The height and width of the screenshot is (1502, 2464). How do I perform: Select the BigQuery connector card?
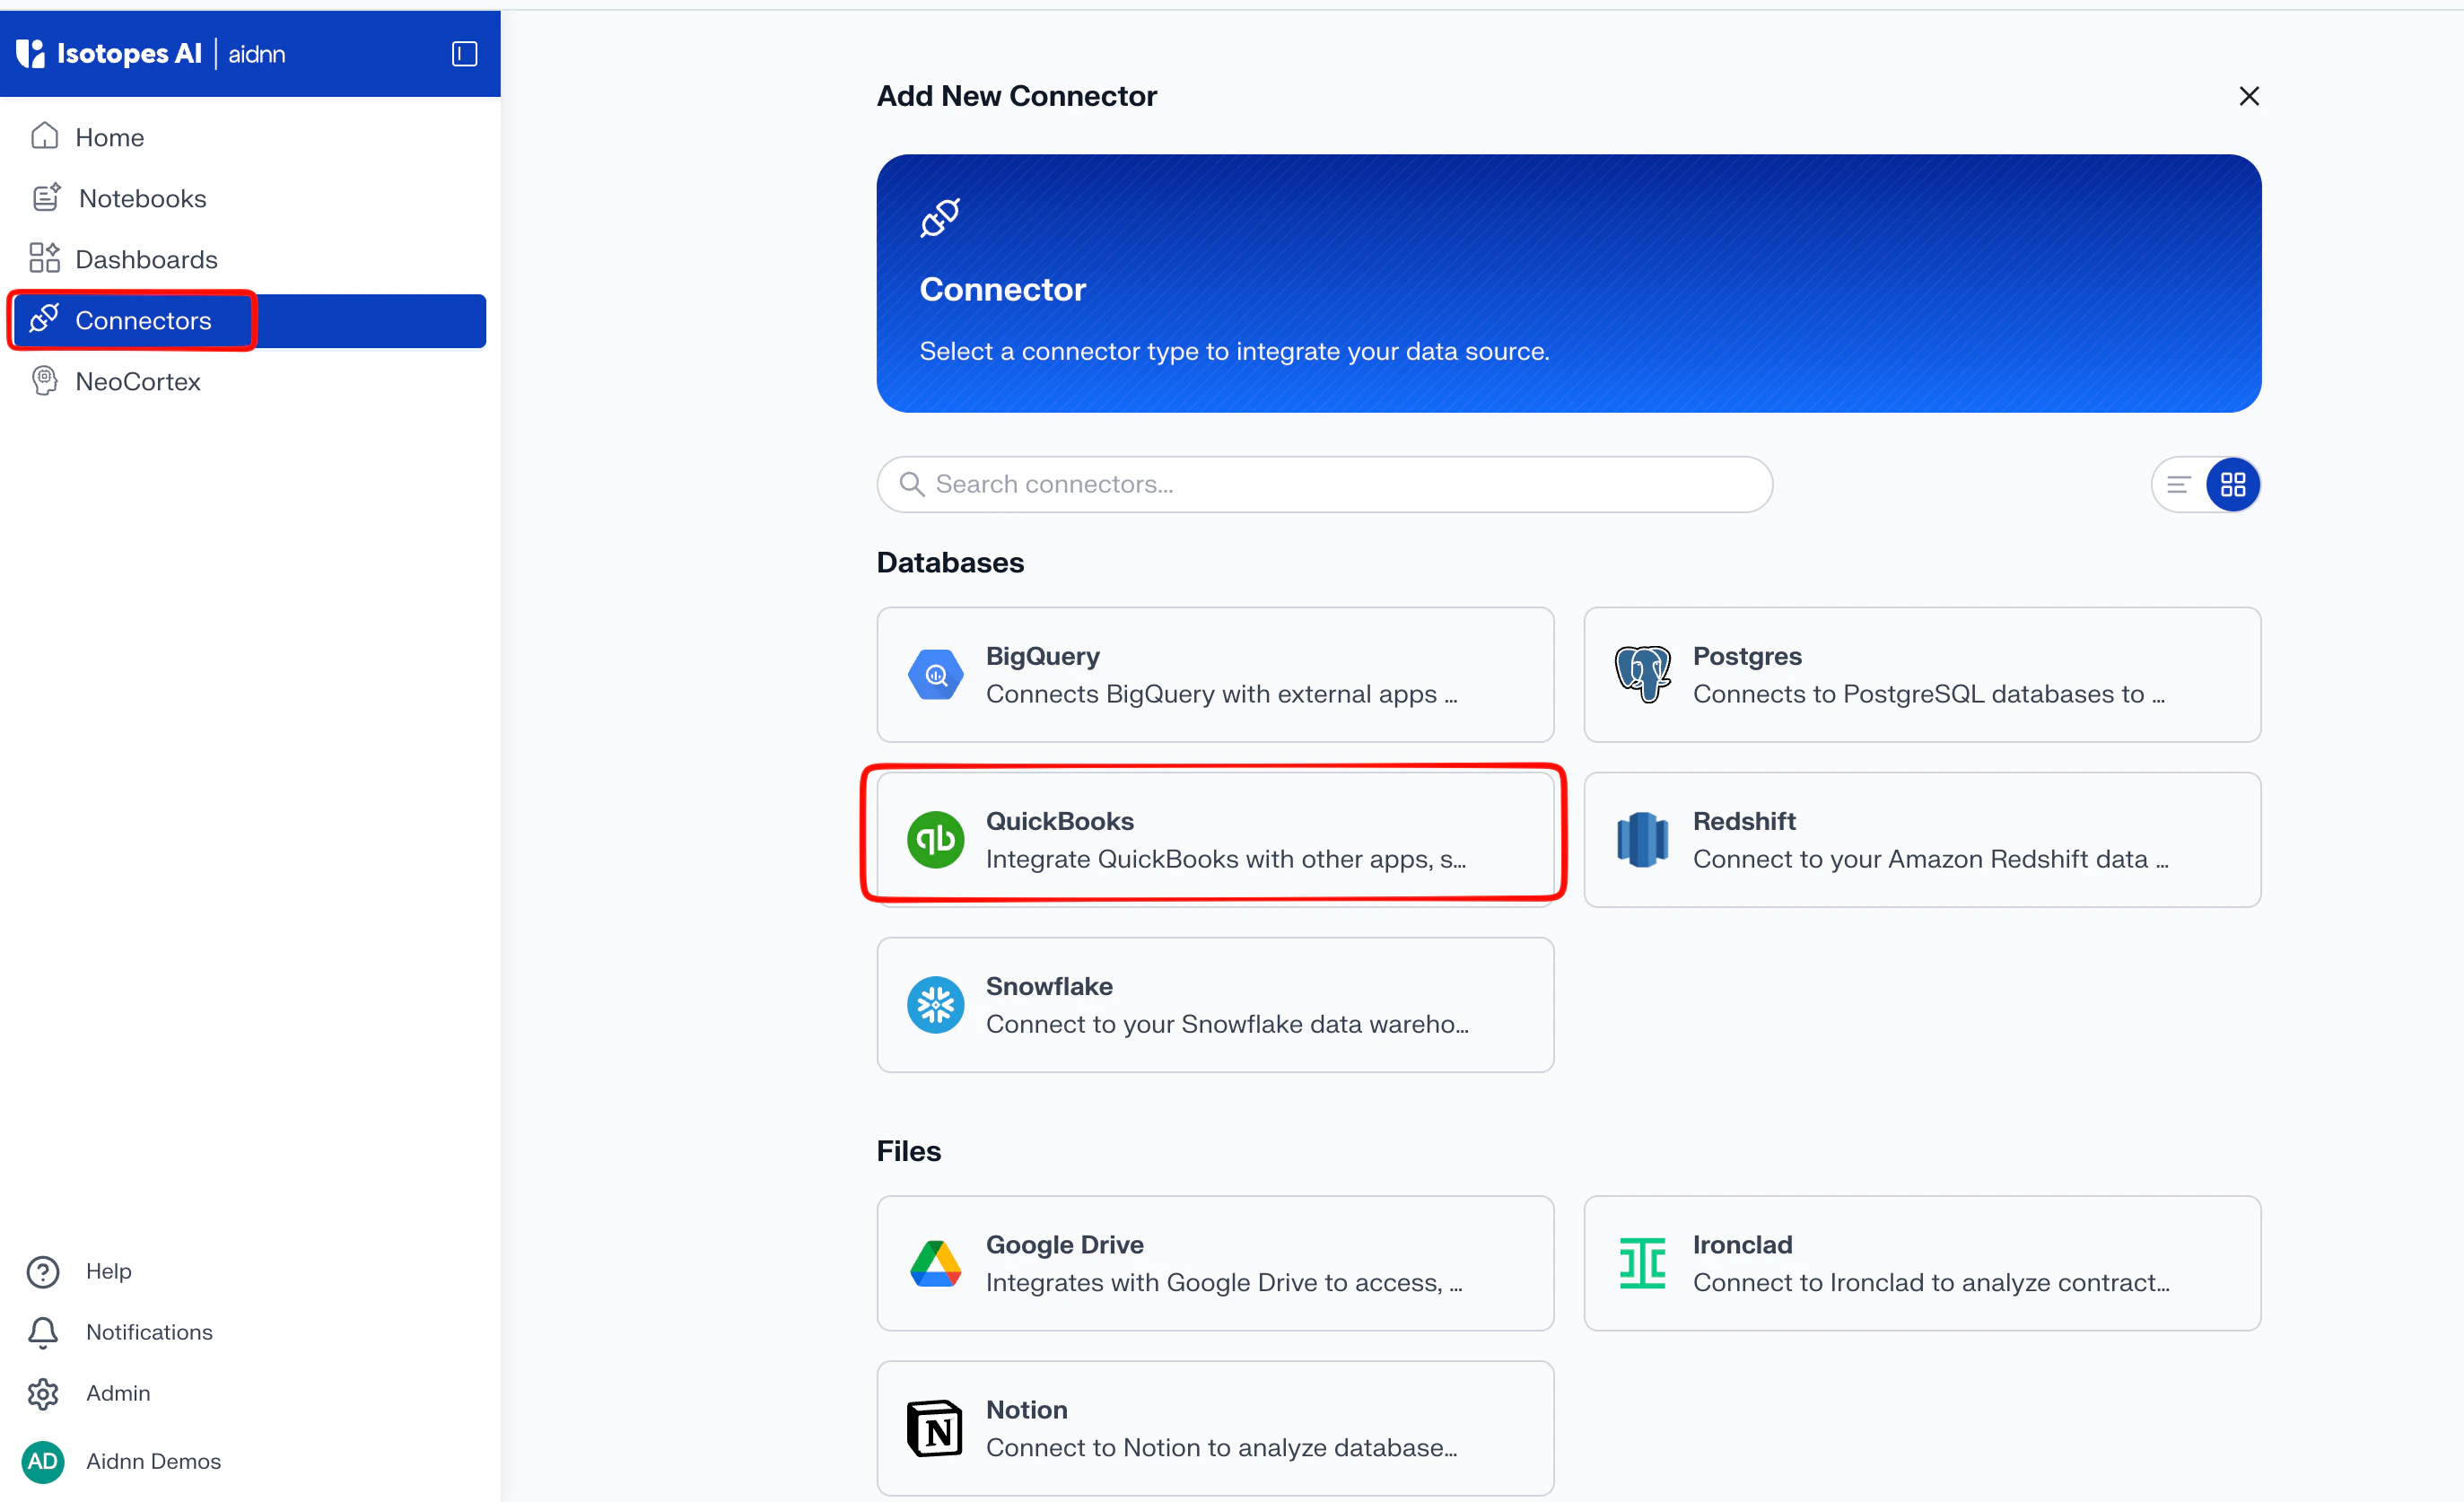[1216, 675]
